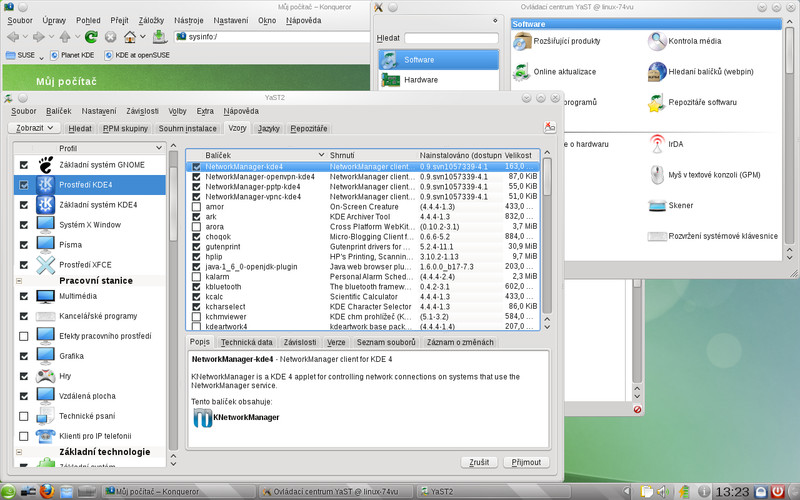The image size is (800, 500).
Task: Click the Konqueror up arrow icon
Action: pos(65,37)
